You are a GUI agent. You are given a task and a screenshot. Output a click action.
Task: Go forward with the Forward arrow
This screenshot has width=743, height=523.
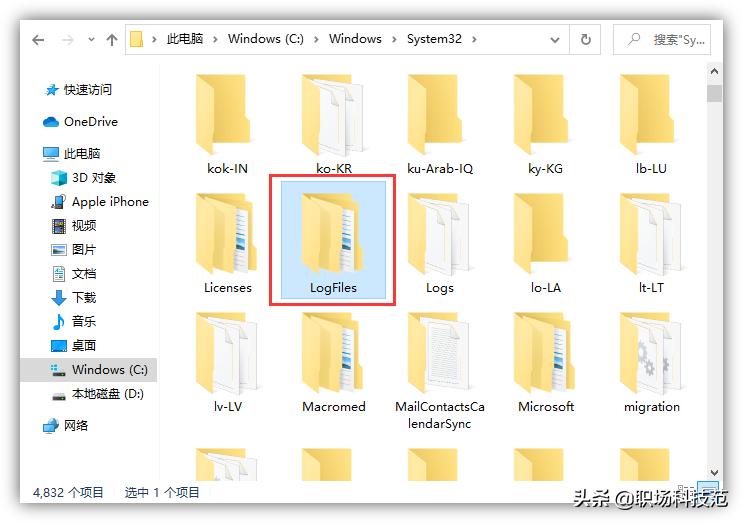point(68,40)
